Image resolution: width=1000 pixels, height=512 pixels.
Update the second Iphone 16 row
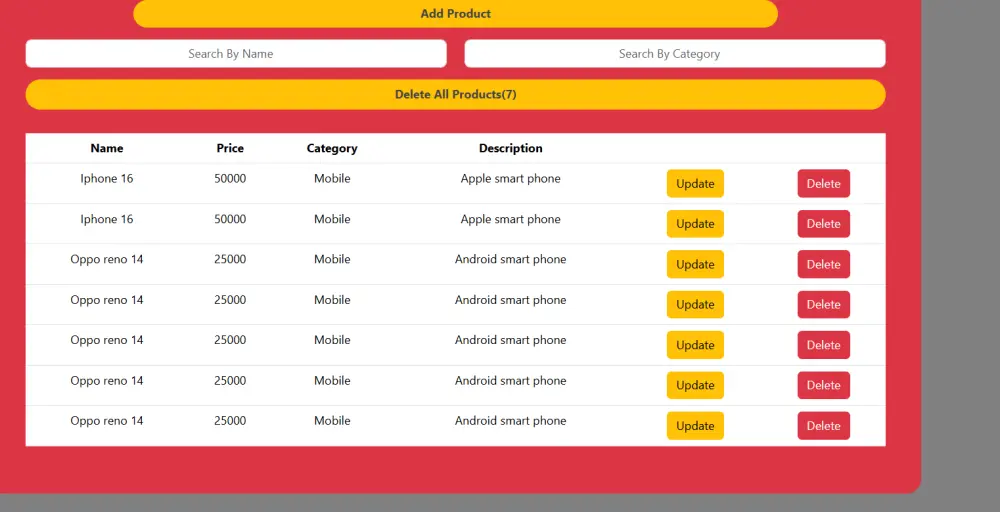point(695,224)
